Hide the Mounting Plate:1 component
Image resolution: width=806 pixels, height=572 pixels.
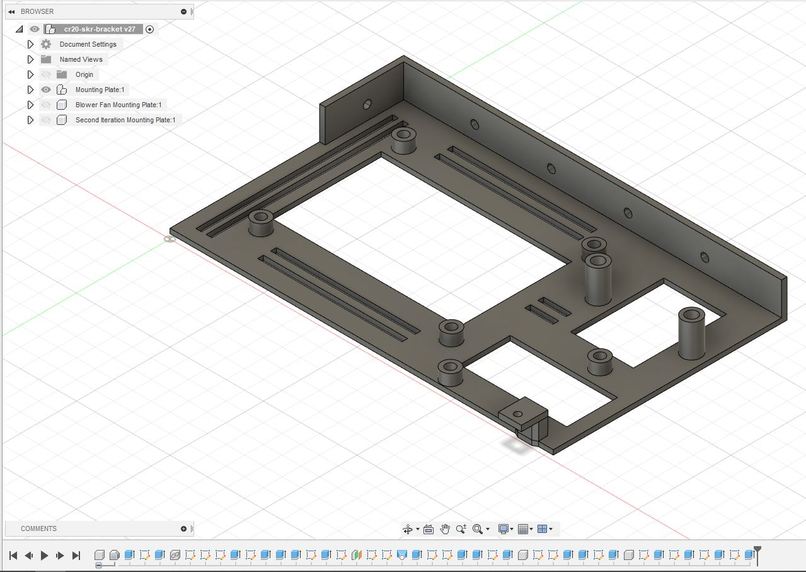point(46,89)
